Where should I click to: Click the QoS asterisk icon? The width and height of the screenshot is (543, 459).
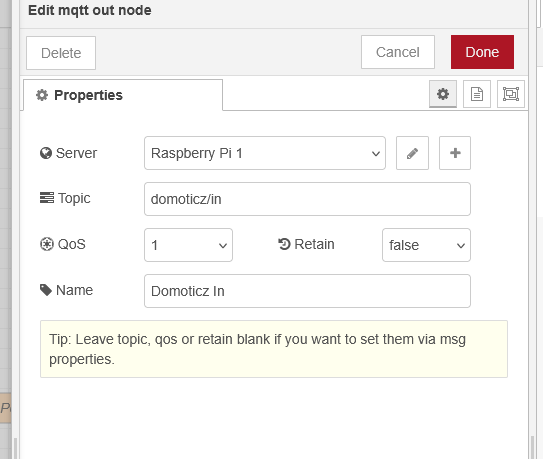pos(47,244)
